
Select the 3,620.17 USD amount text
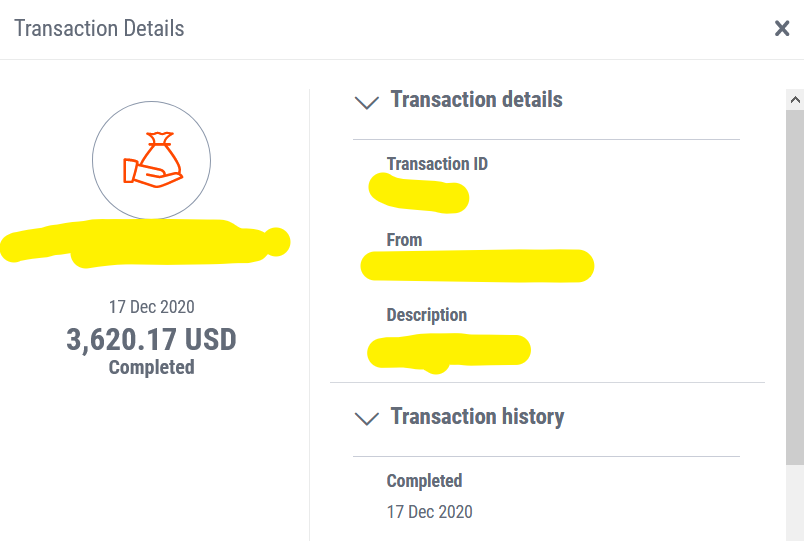151,339
